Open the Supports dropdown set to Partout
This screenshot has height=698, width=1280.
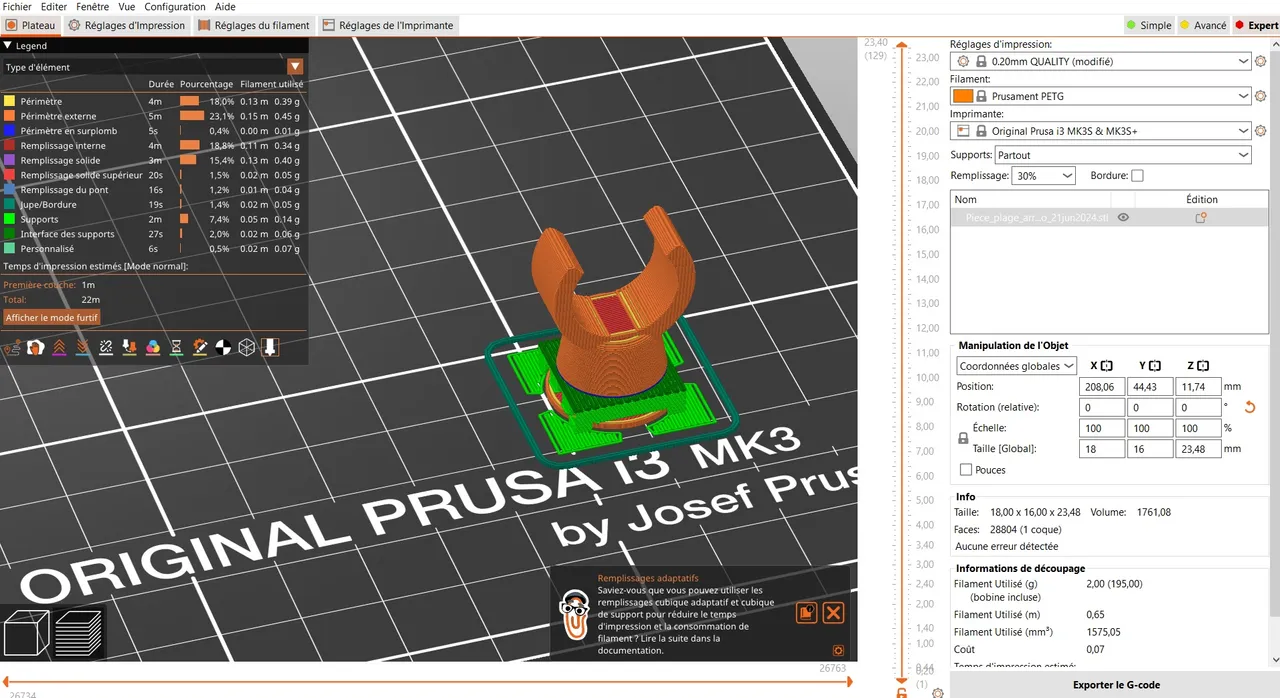coord(1124,155)
